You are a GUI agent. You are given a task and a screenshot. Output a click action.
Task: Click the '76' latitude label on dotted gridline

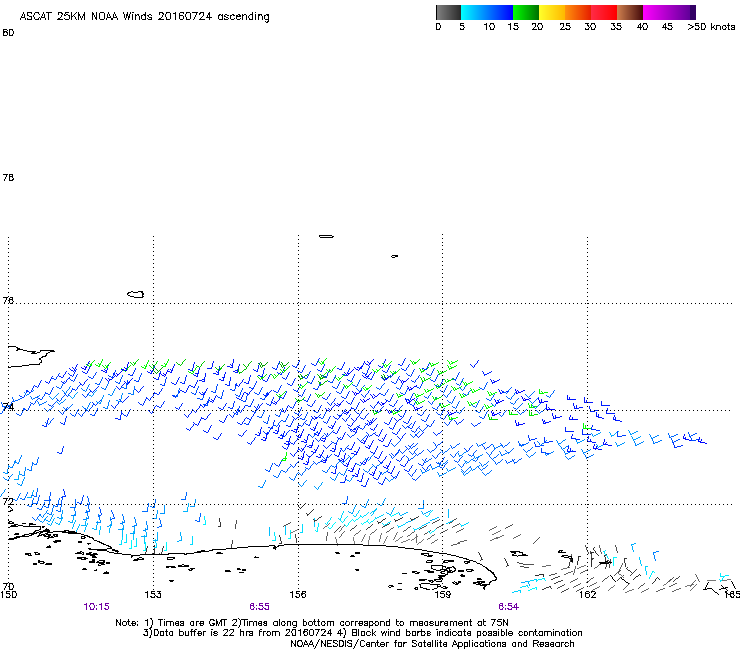click(x=8, y=300)
